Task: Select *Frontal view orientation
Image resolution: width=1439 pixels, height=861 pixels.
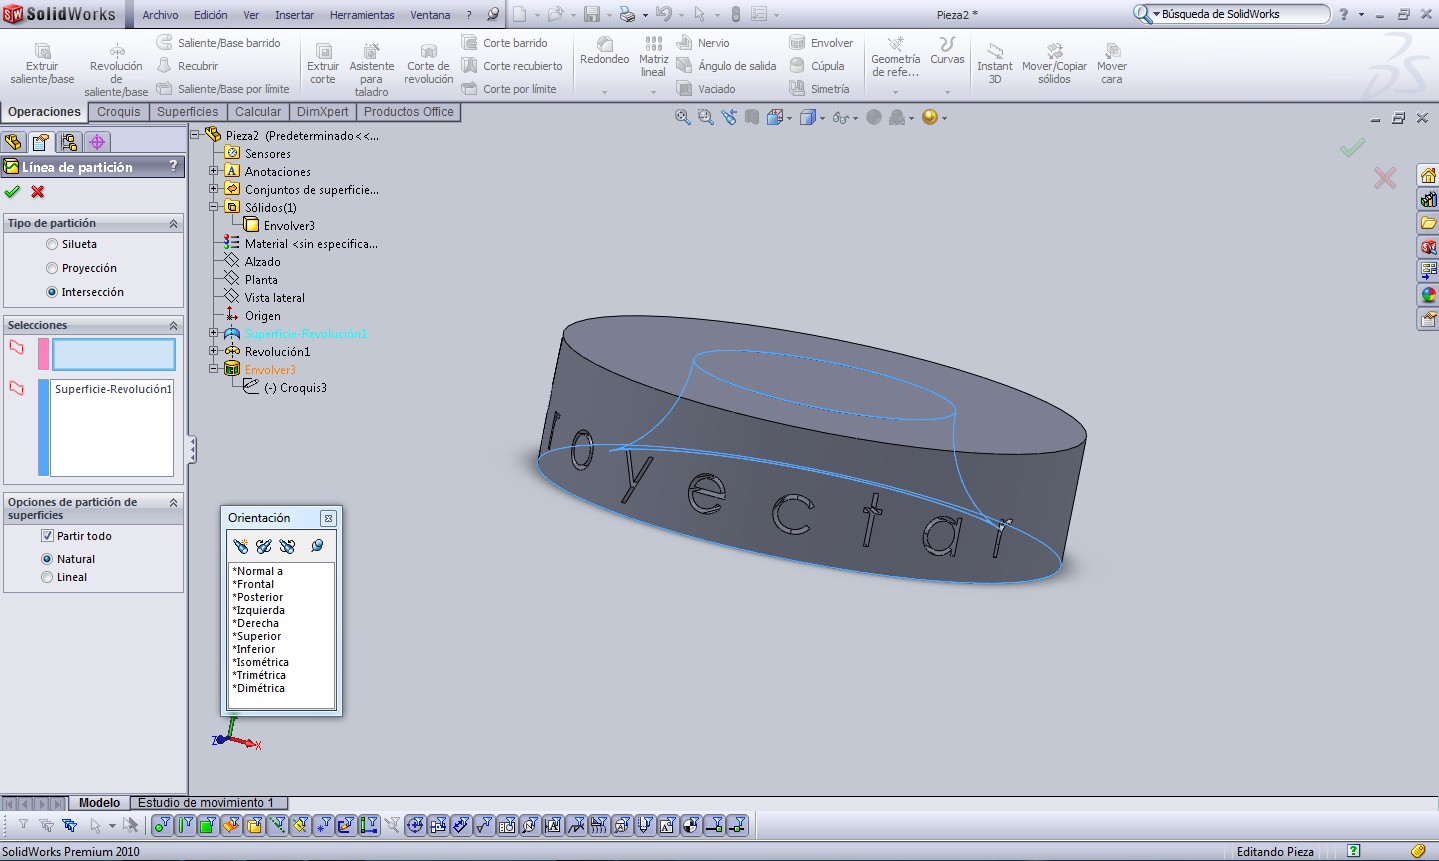Action: coord(253,584)
